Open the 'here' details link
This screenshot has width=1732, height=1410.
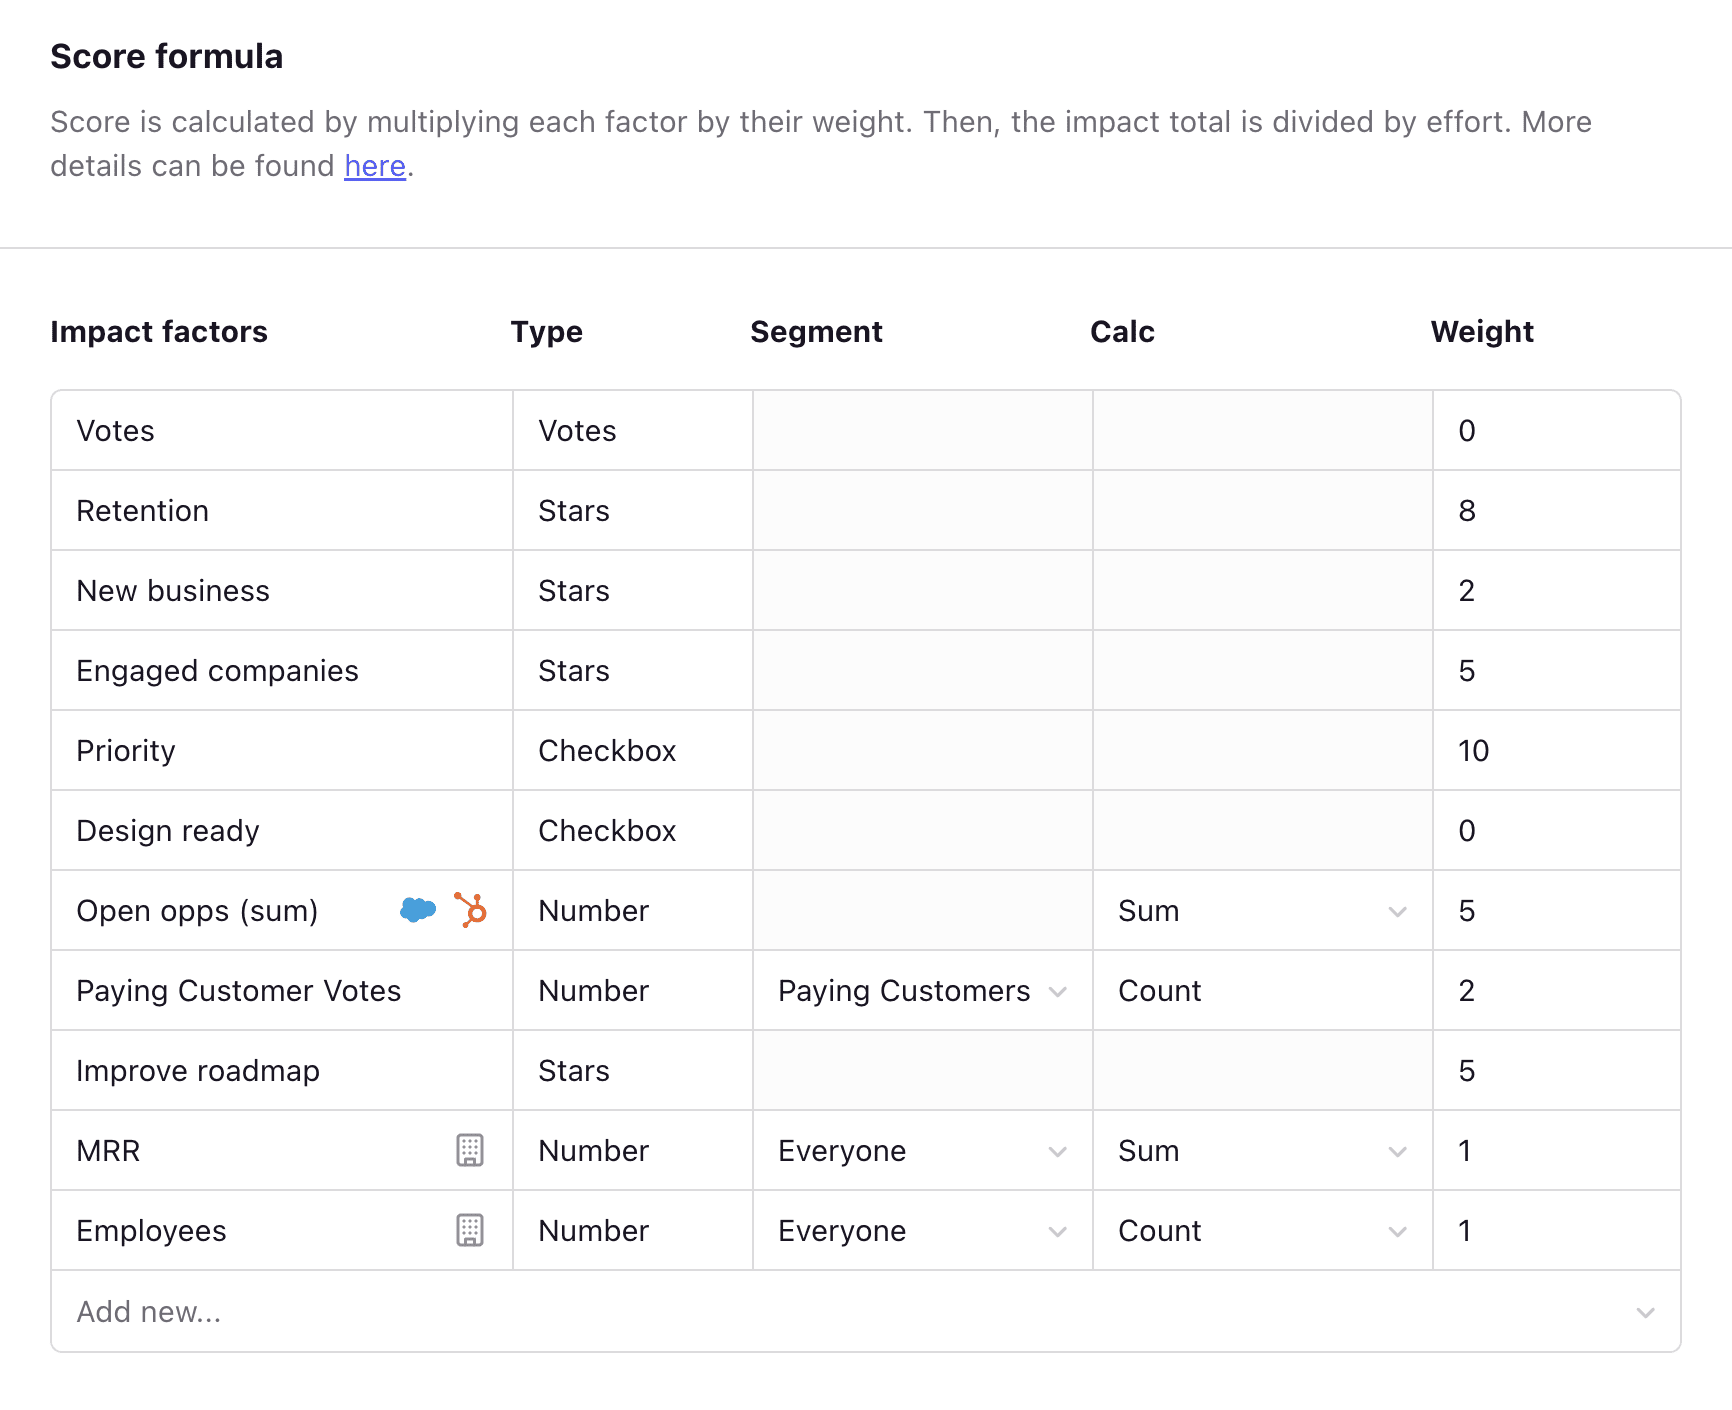(375, 166)
